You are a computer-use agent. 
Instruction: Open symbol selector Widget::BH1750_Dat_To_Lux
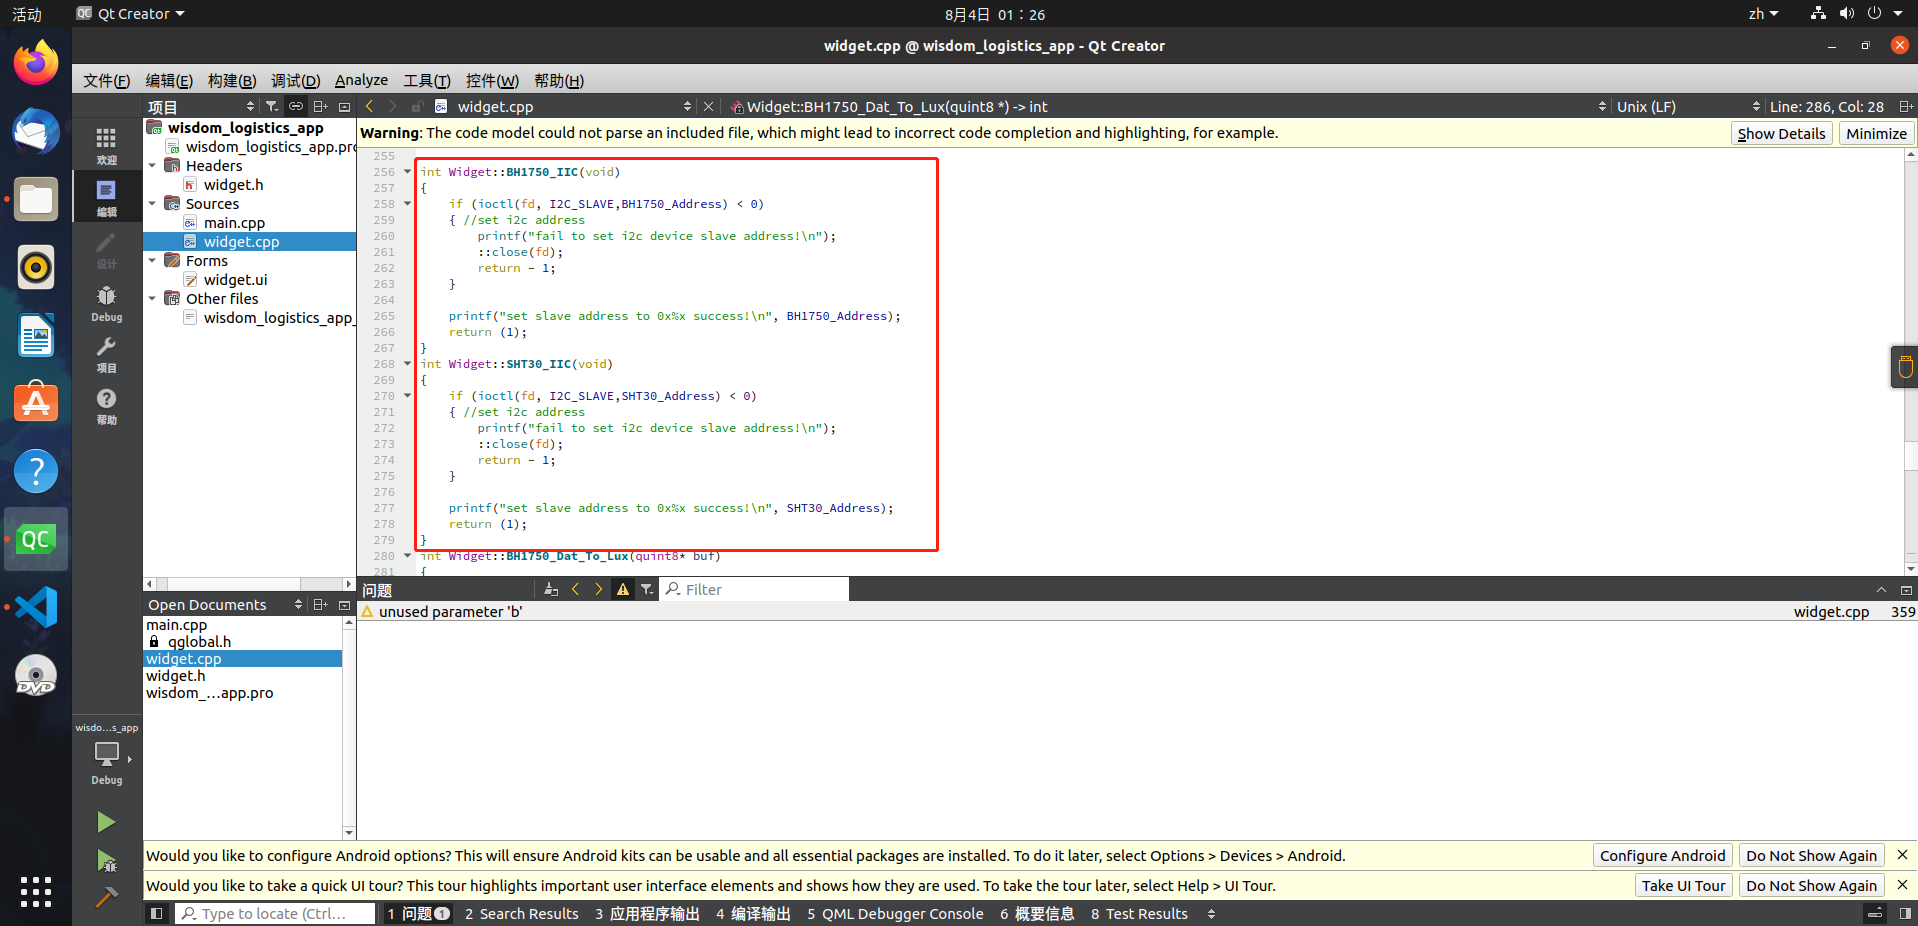pos(1166,106)
